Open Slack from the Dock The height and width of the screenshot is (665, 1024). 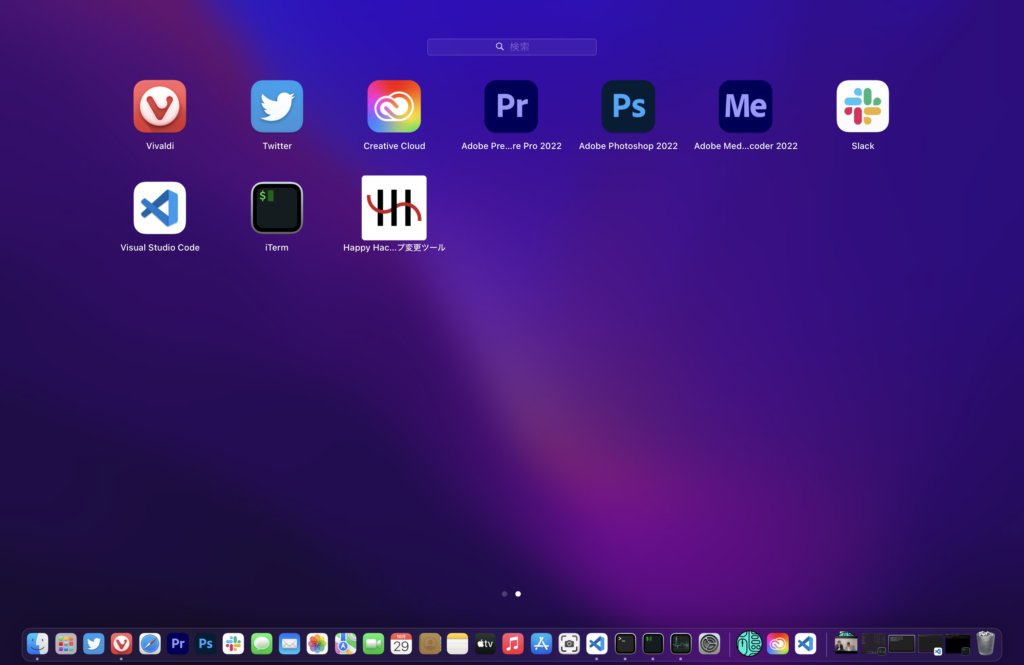[x=233, y=644]
